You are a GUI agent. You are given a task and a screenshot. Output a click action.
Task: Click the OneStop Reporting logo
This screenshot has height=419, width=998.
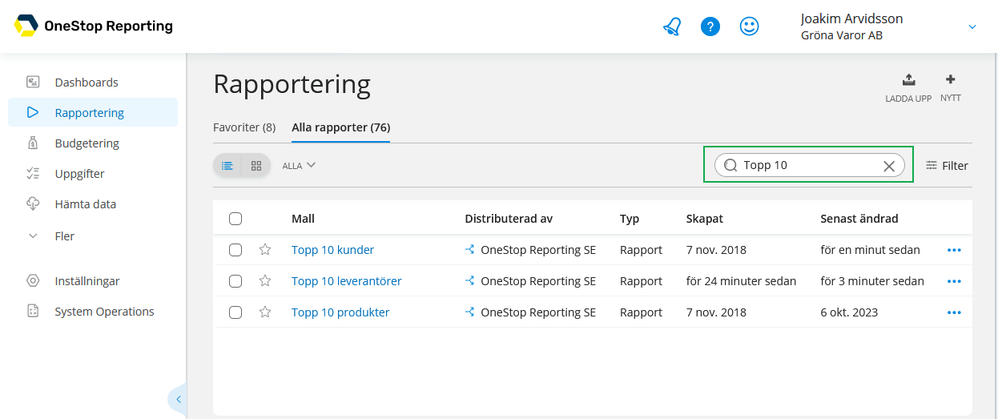pyautogui.click(x=93, y=26)
